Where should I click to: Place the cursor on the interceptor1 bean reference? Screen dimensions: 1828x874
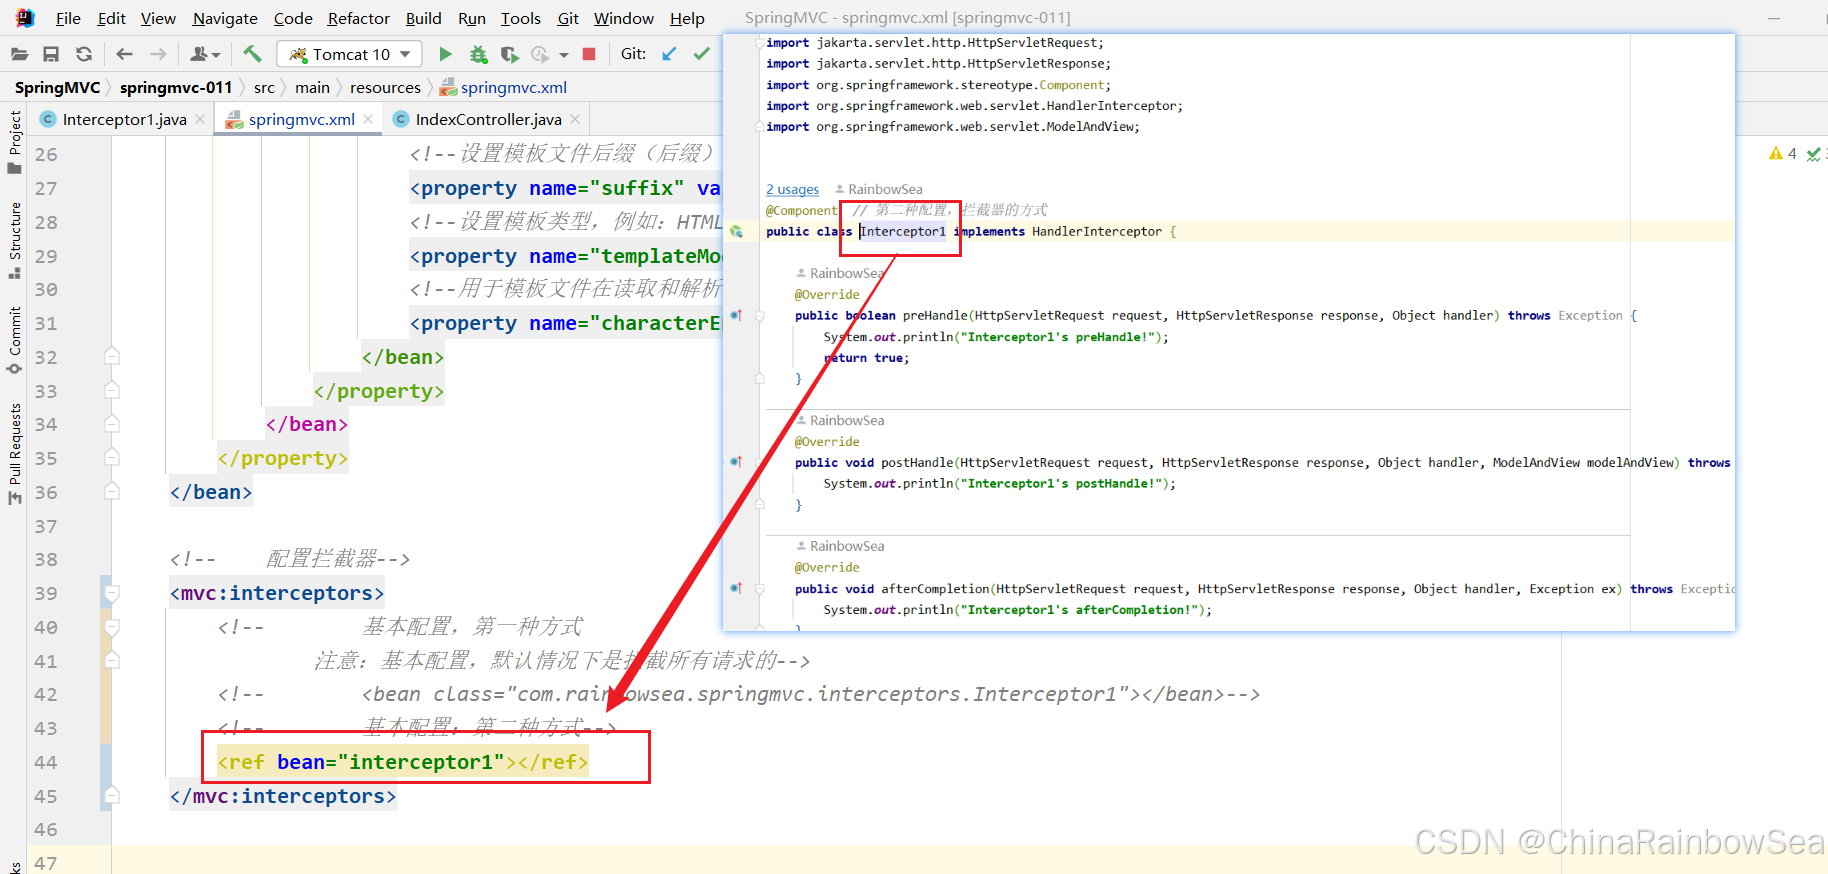(x=421, y=762)
